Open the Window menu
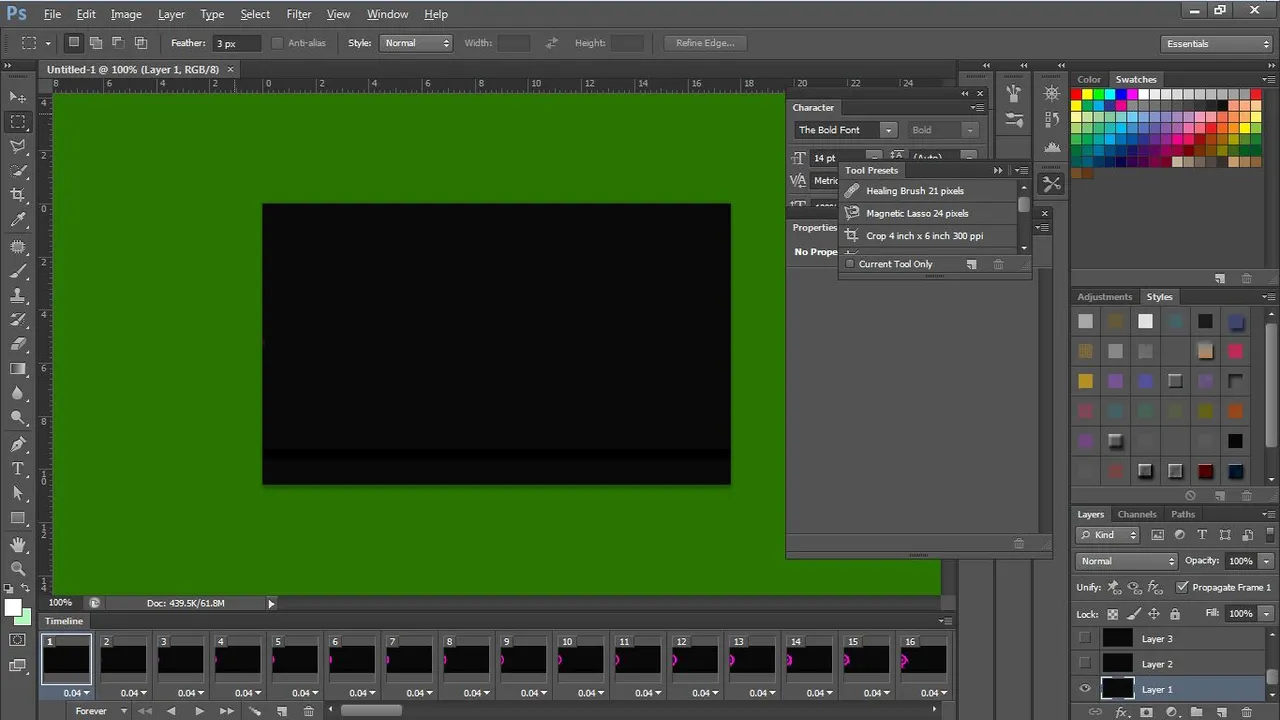The image size is (1280, 720). pyautogui.click(x=387, y=14)
